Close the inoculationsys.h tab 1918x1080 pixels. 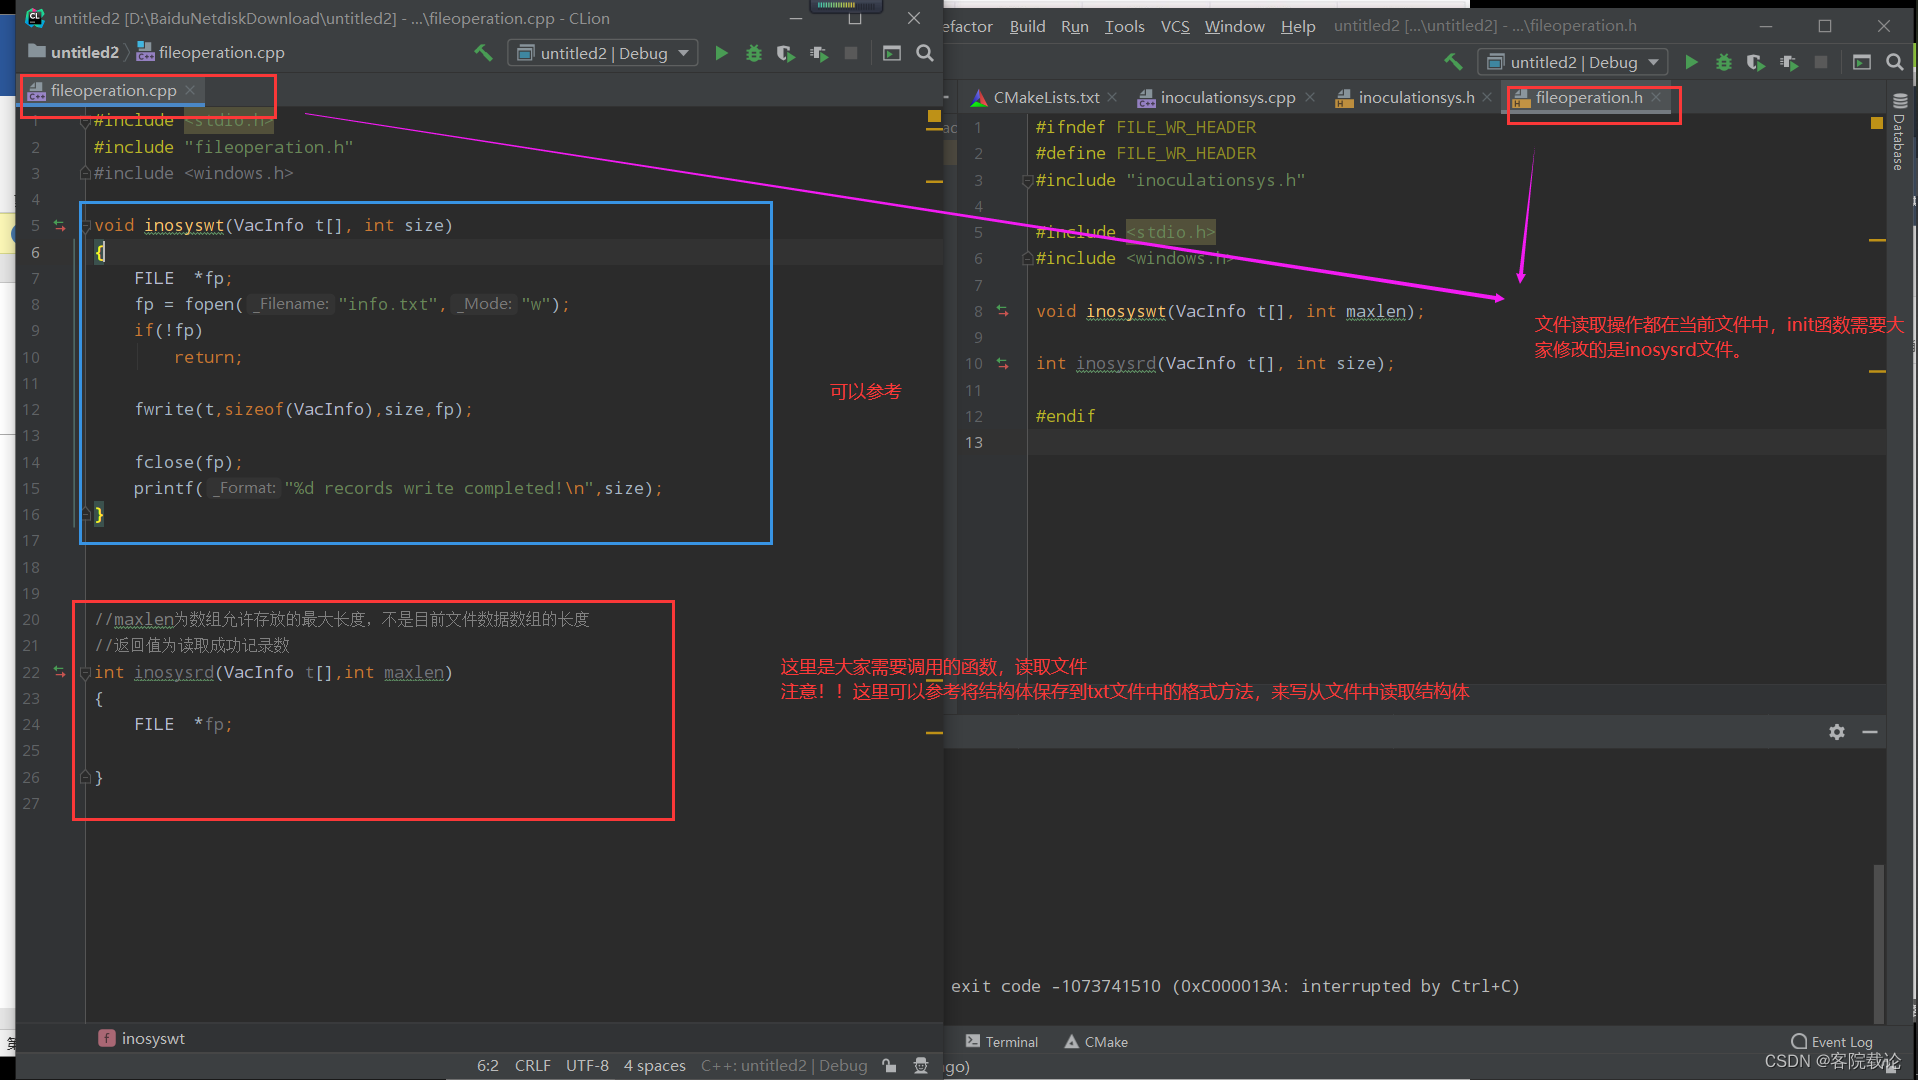[x=1487, y=98]
